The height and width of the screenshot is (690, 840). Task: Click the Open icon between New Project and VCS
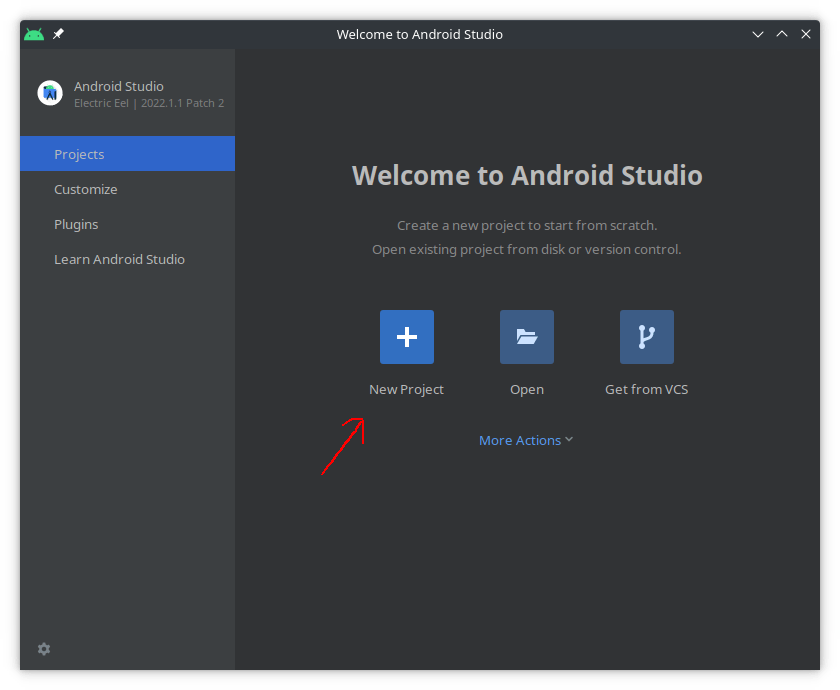[526, 337]
